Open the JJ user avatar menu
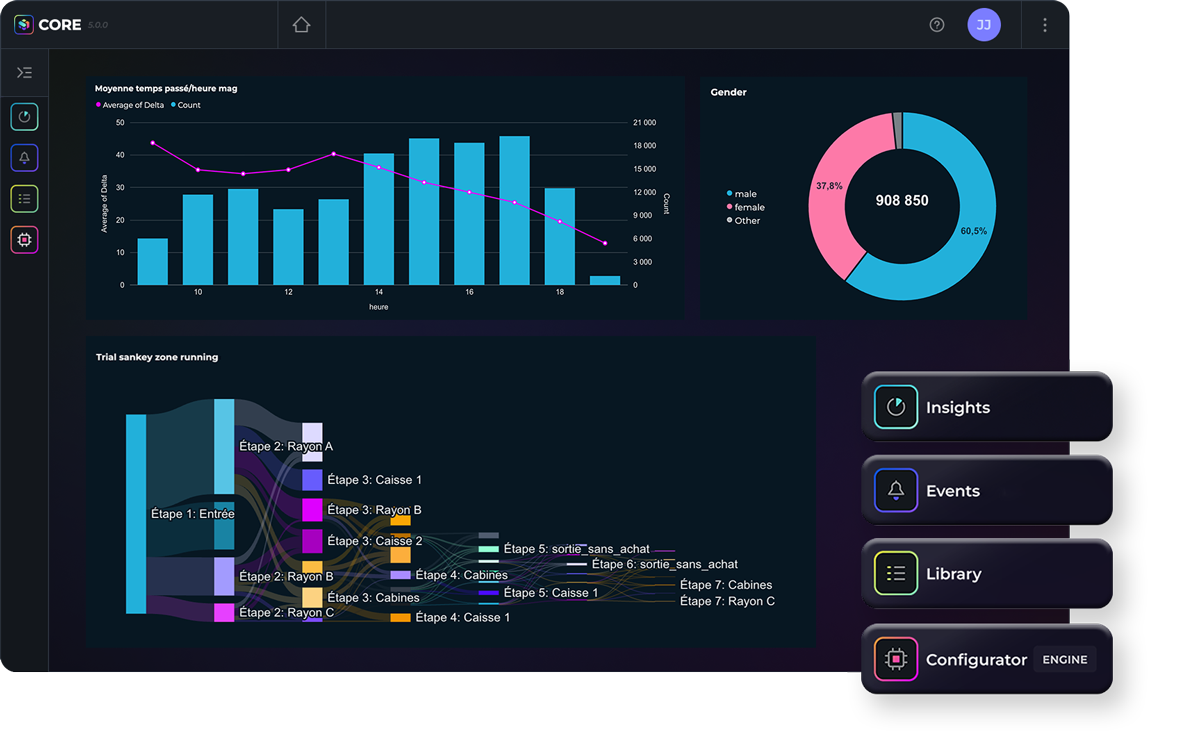 [x=984, y=25]
